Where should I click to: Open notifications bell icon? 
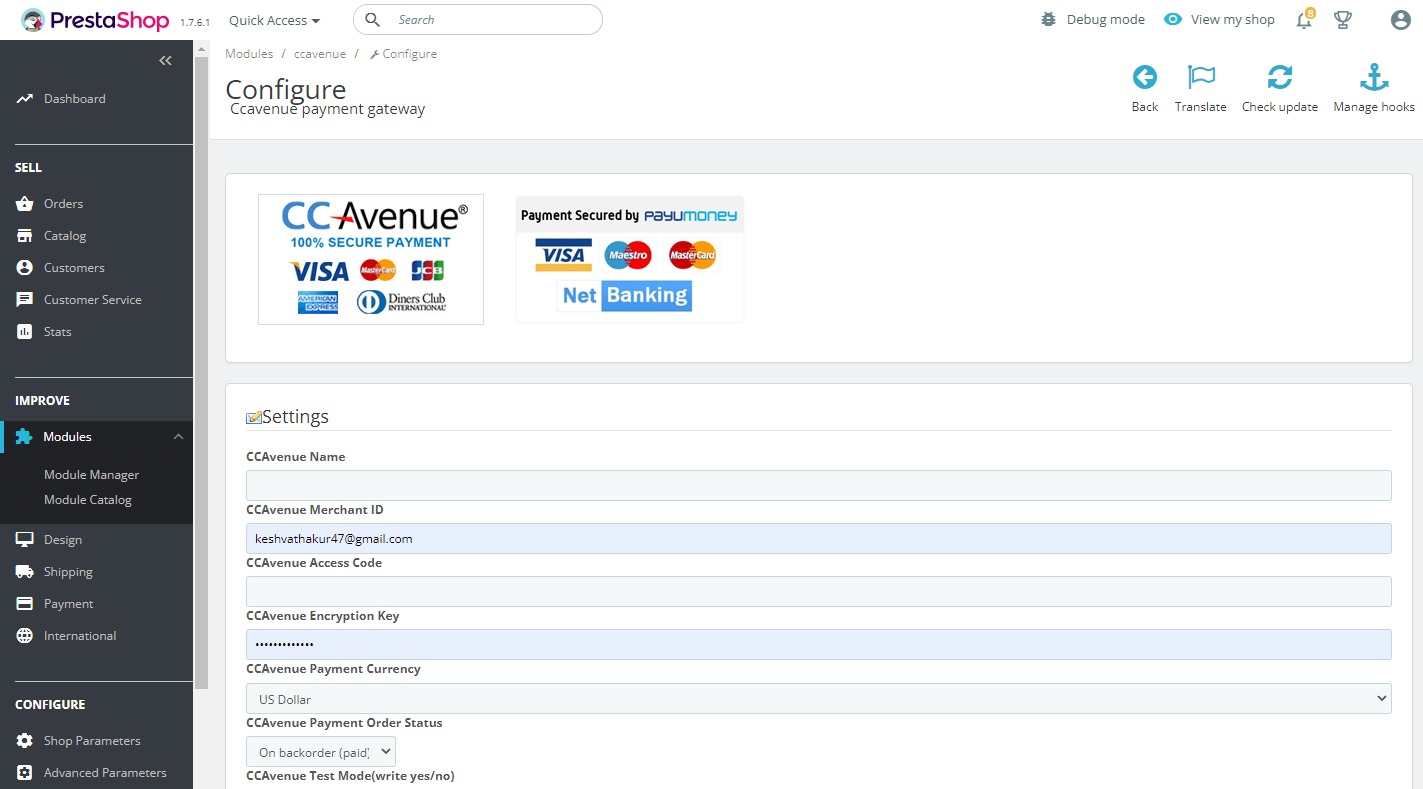pyautogui.click(x=1304, y=19)
